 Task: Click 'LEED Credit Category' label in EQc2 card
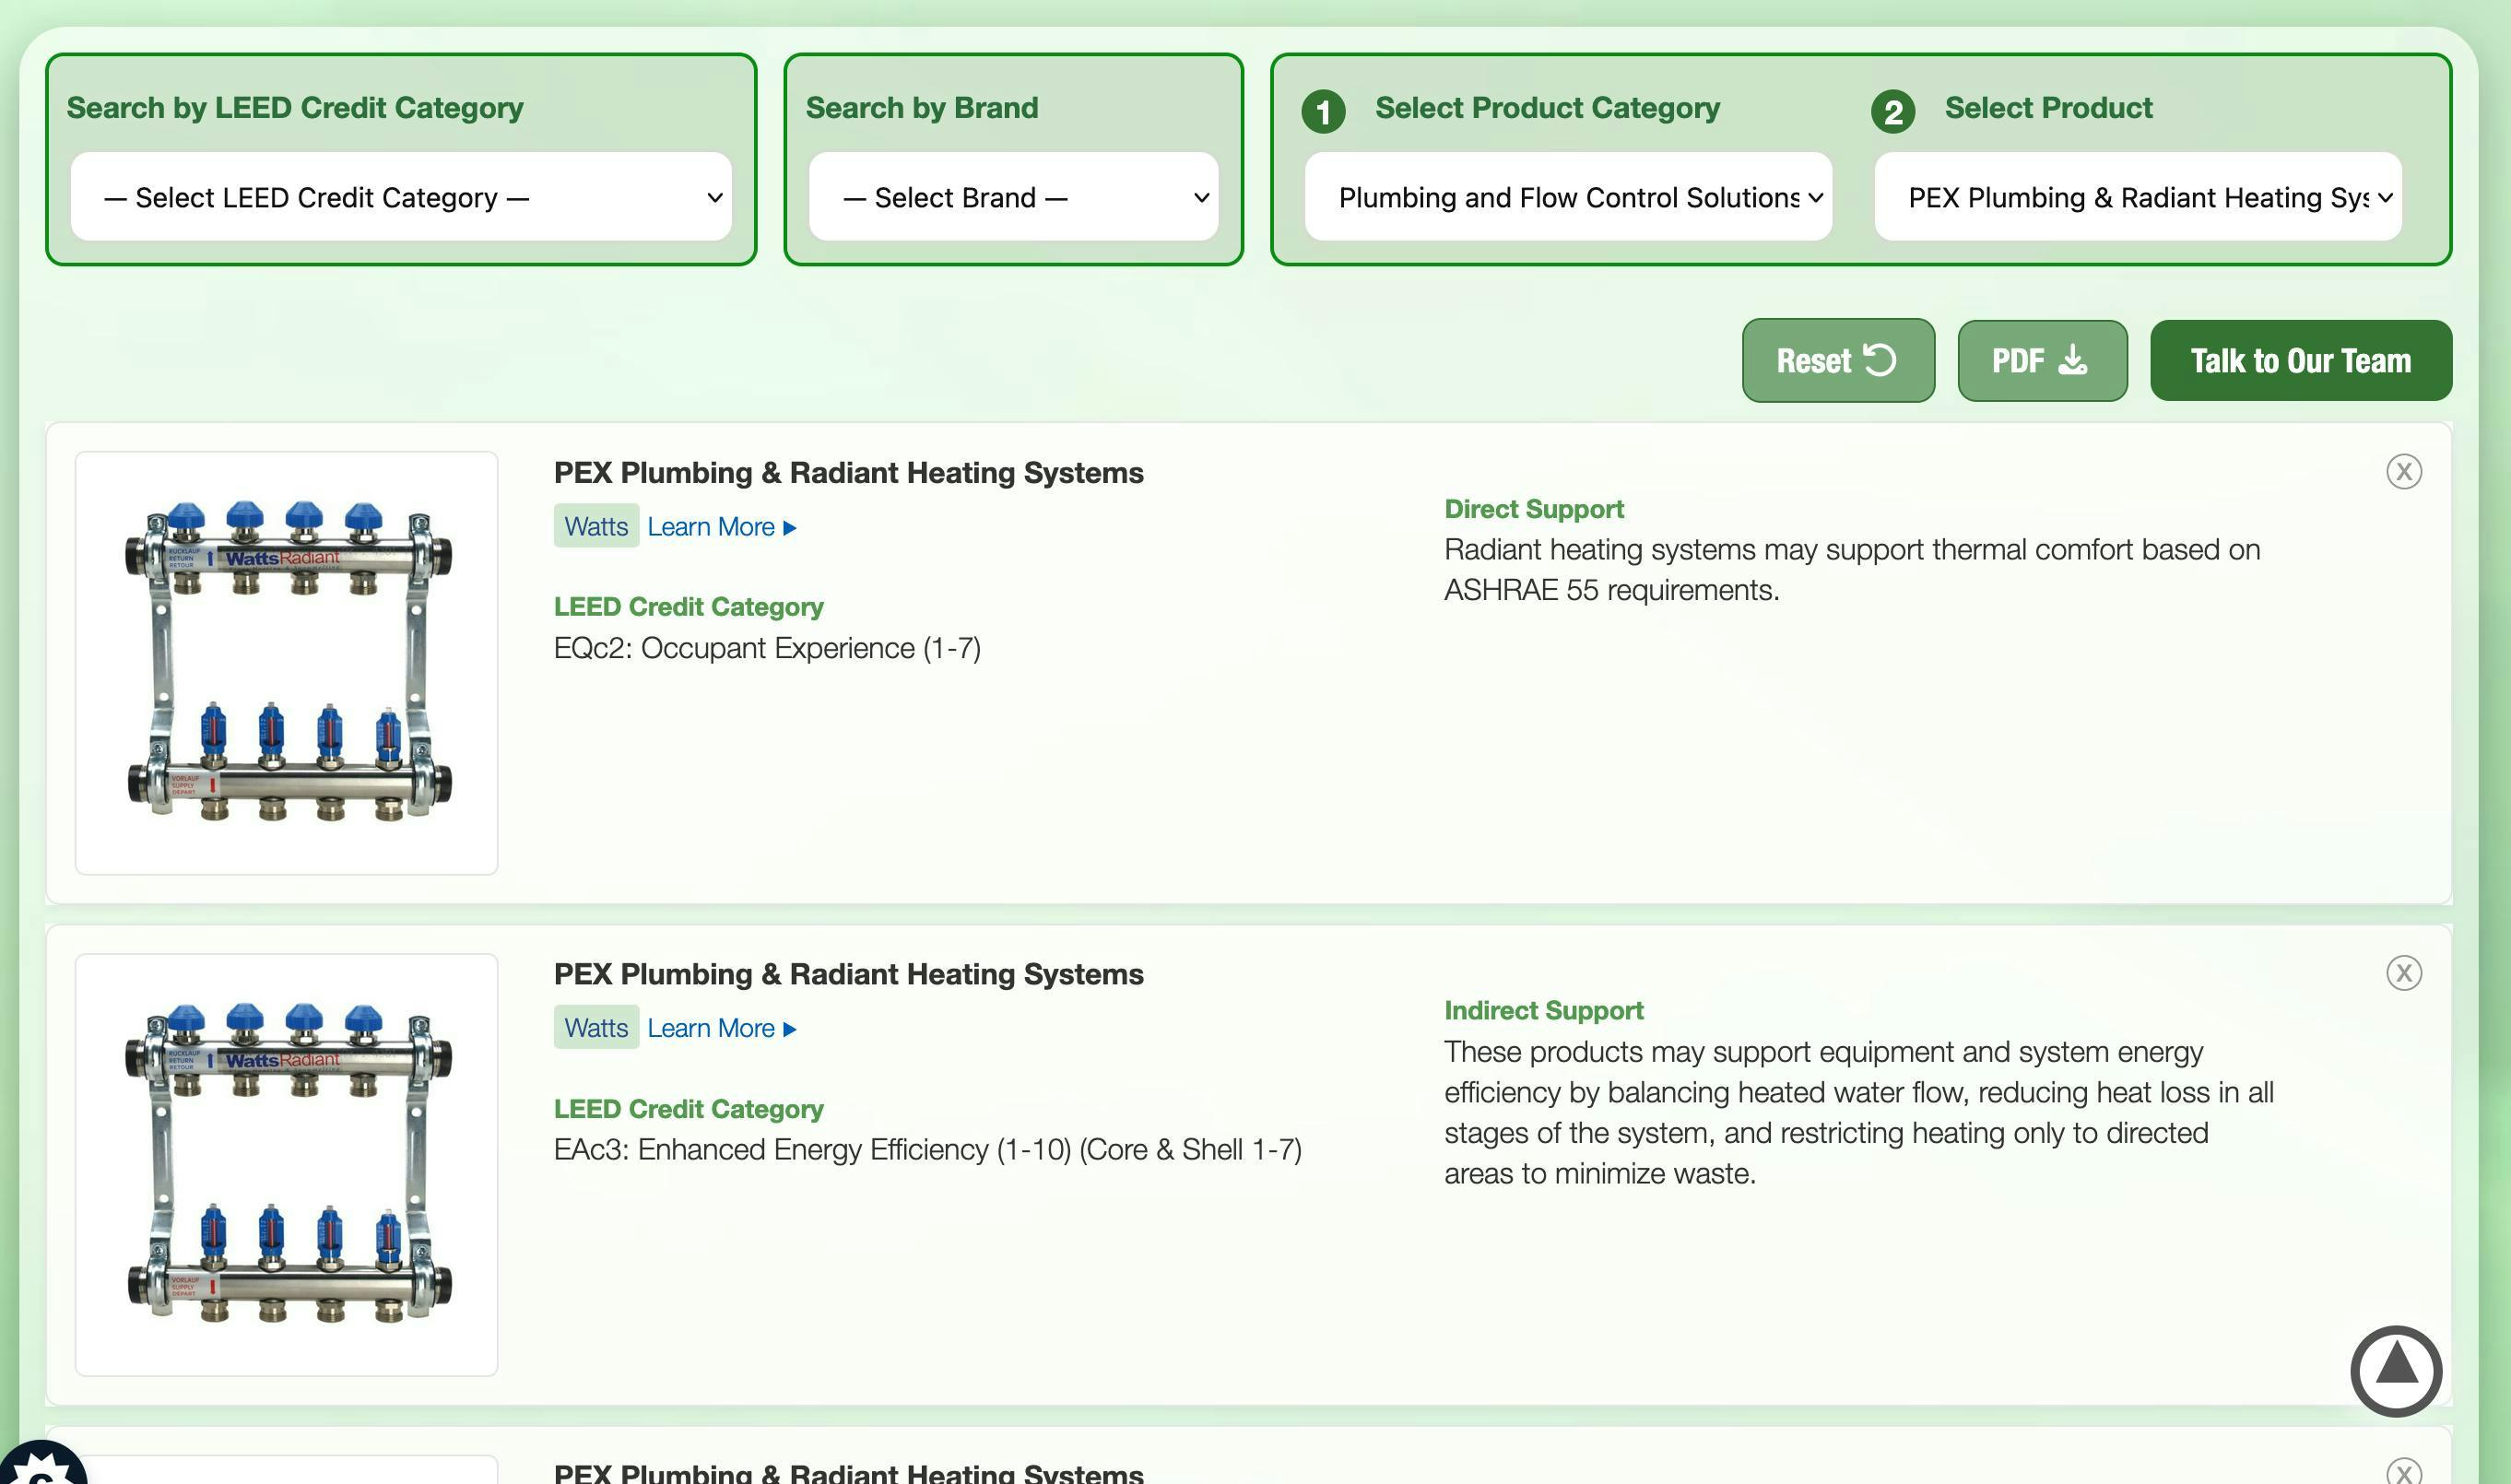coord(689,607)
